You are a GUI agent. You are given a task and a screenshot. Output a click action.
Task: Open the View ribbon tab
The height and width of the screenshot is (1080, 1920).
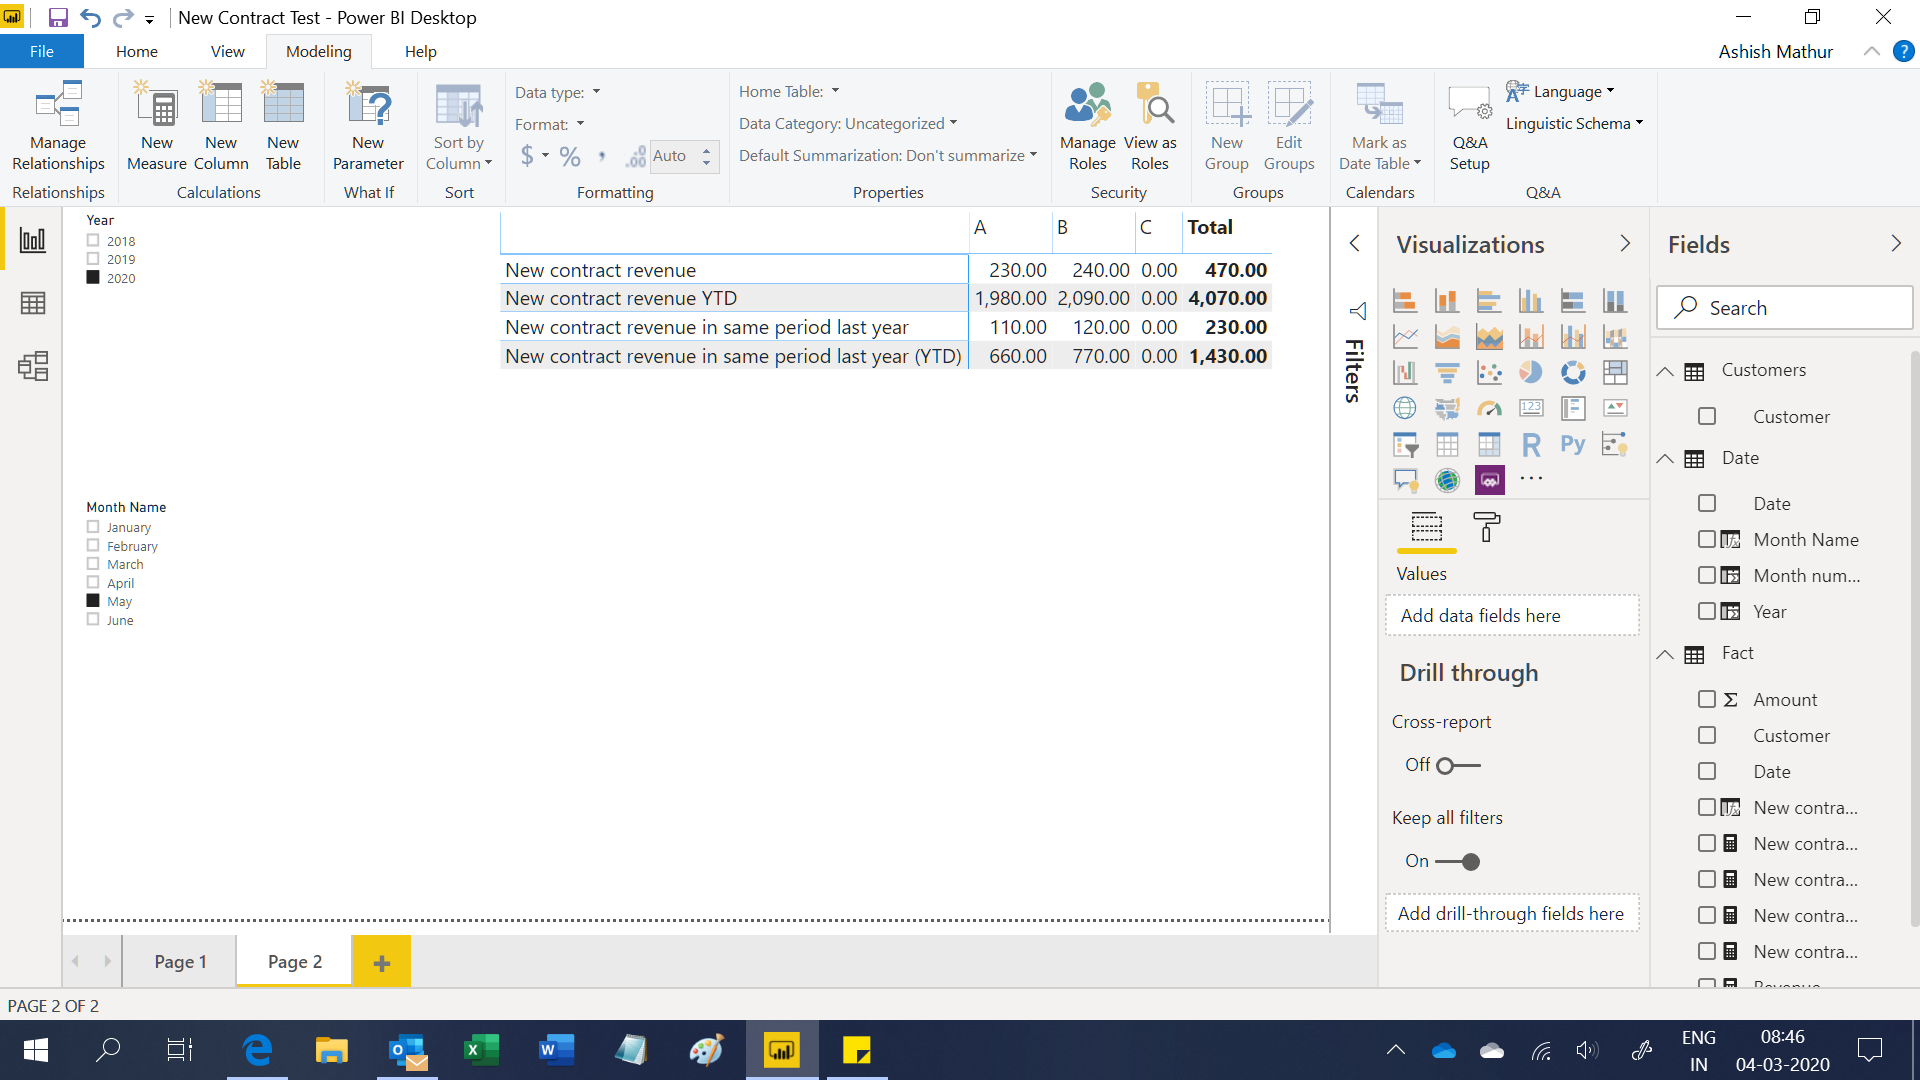coord(227,51)
